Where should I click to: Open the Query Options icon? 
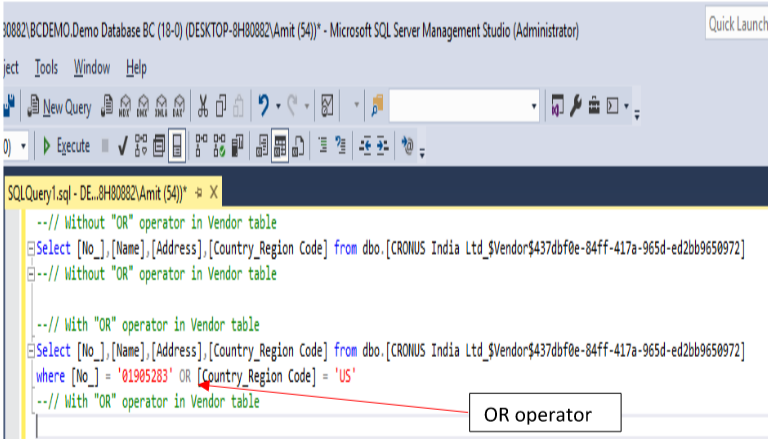click(159, 146)
